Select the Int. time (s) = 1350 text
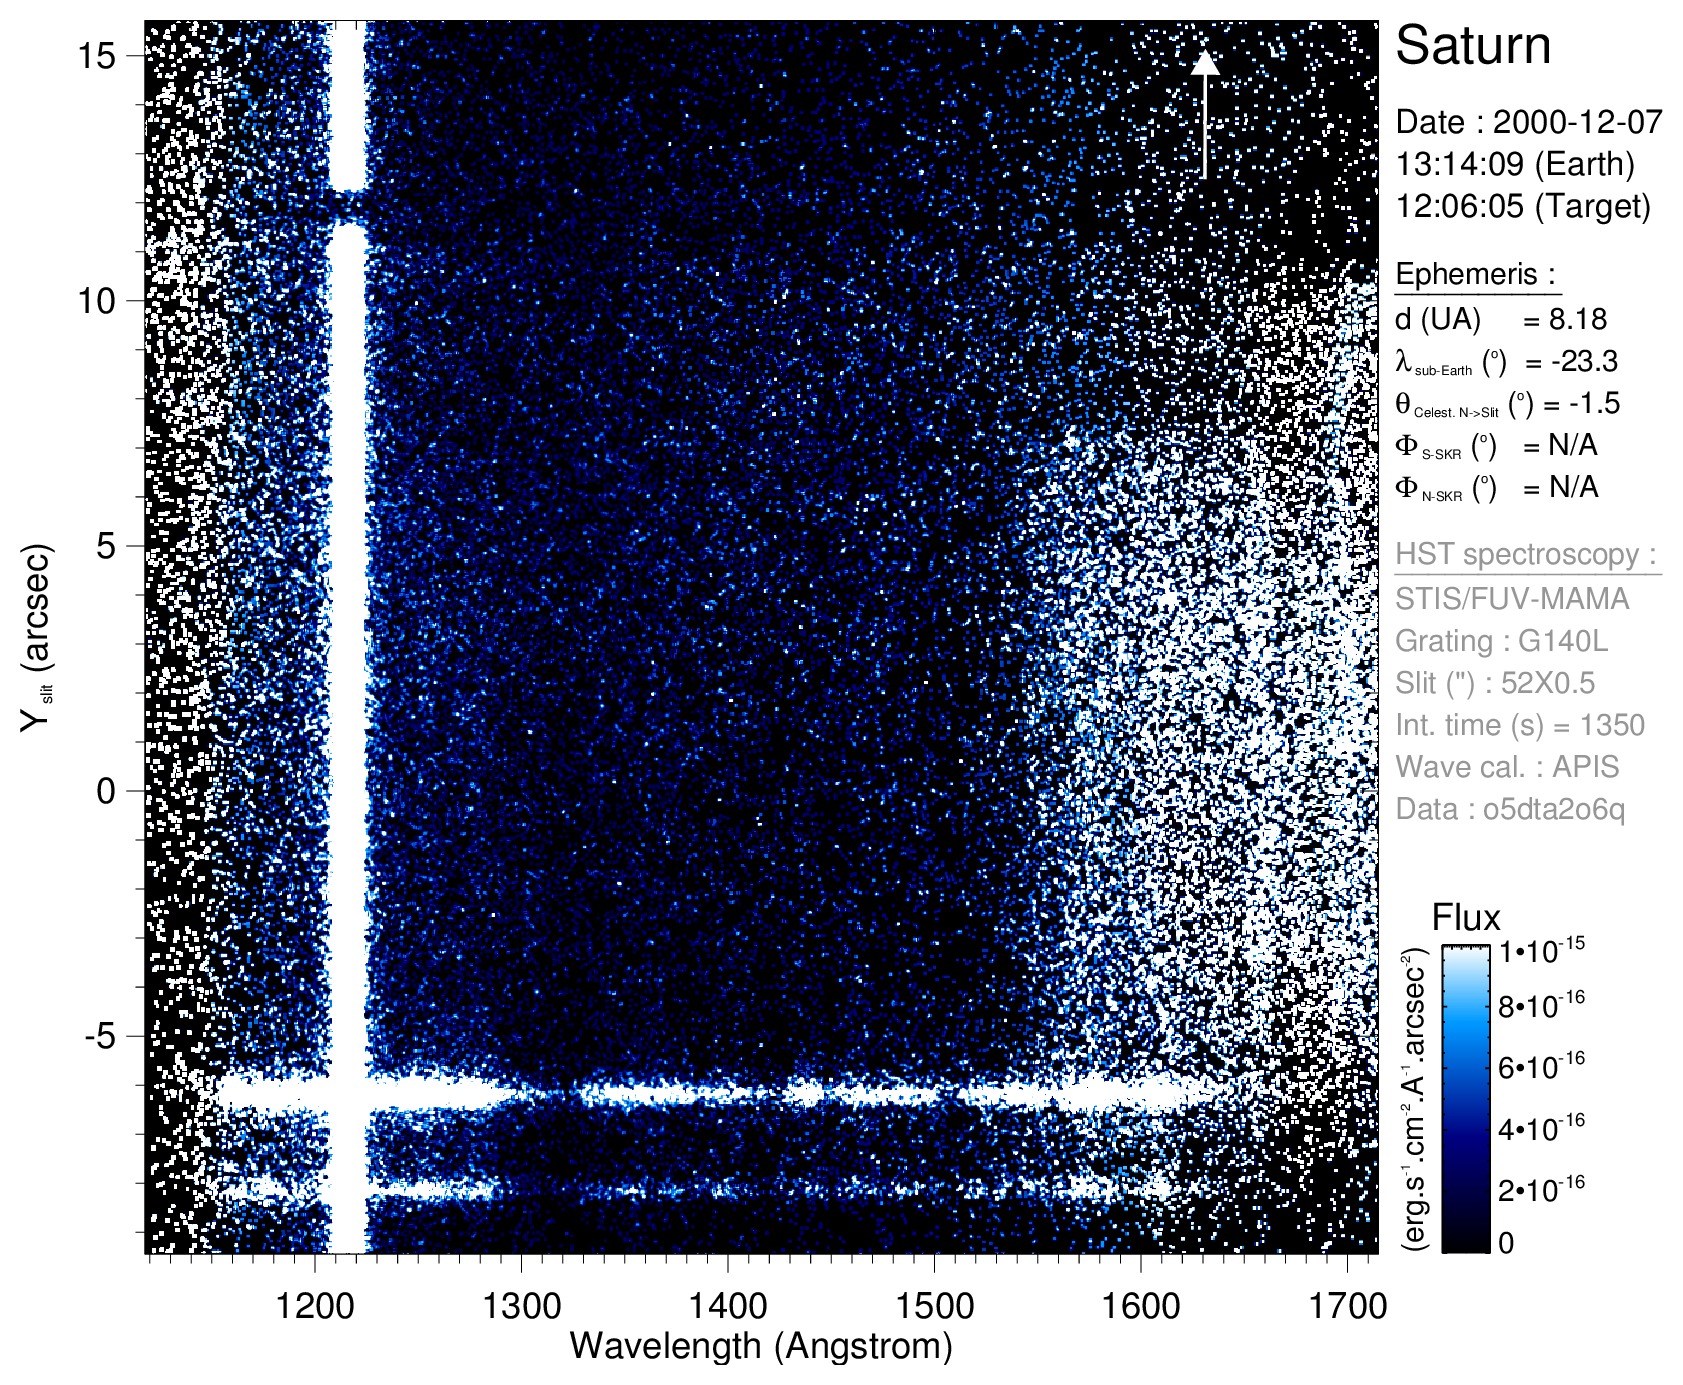The height and width of the screenshot is (1385, 1683). 1520,725
